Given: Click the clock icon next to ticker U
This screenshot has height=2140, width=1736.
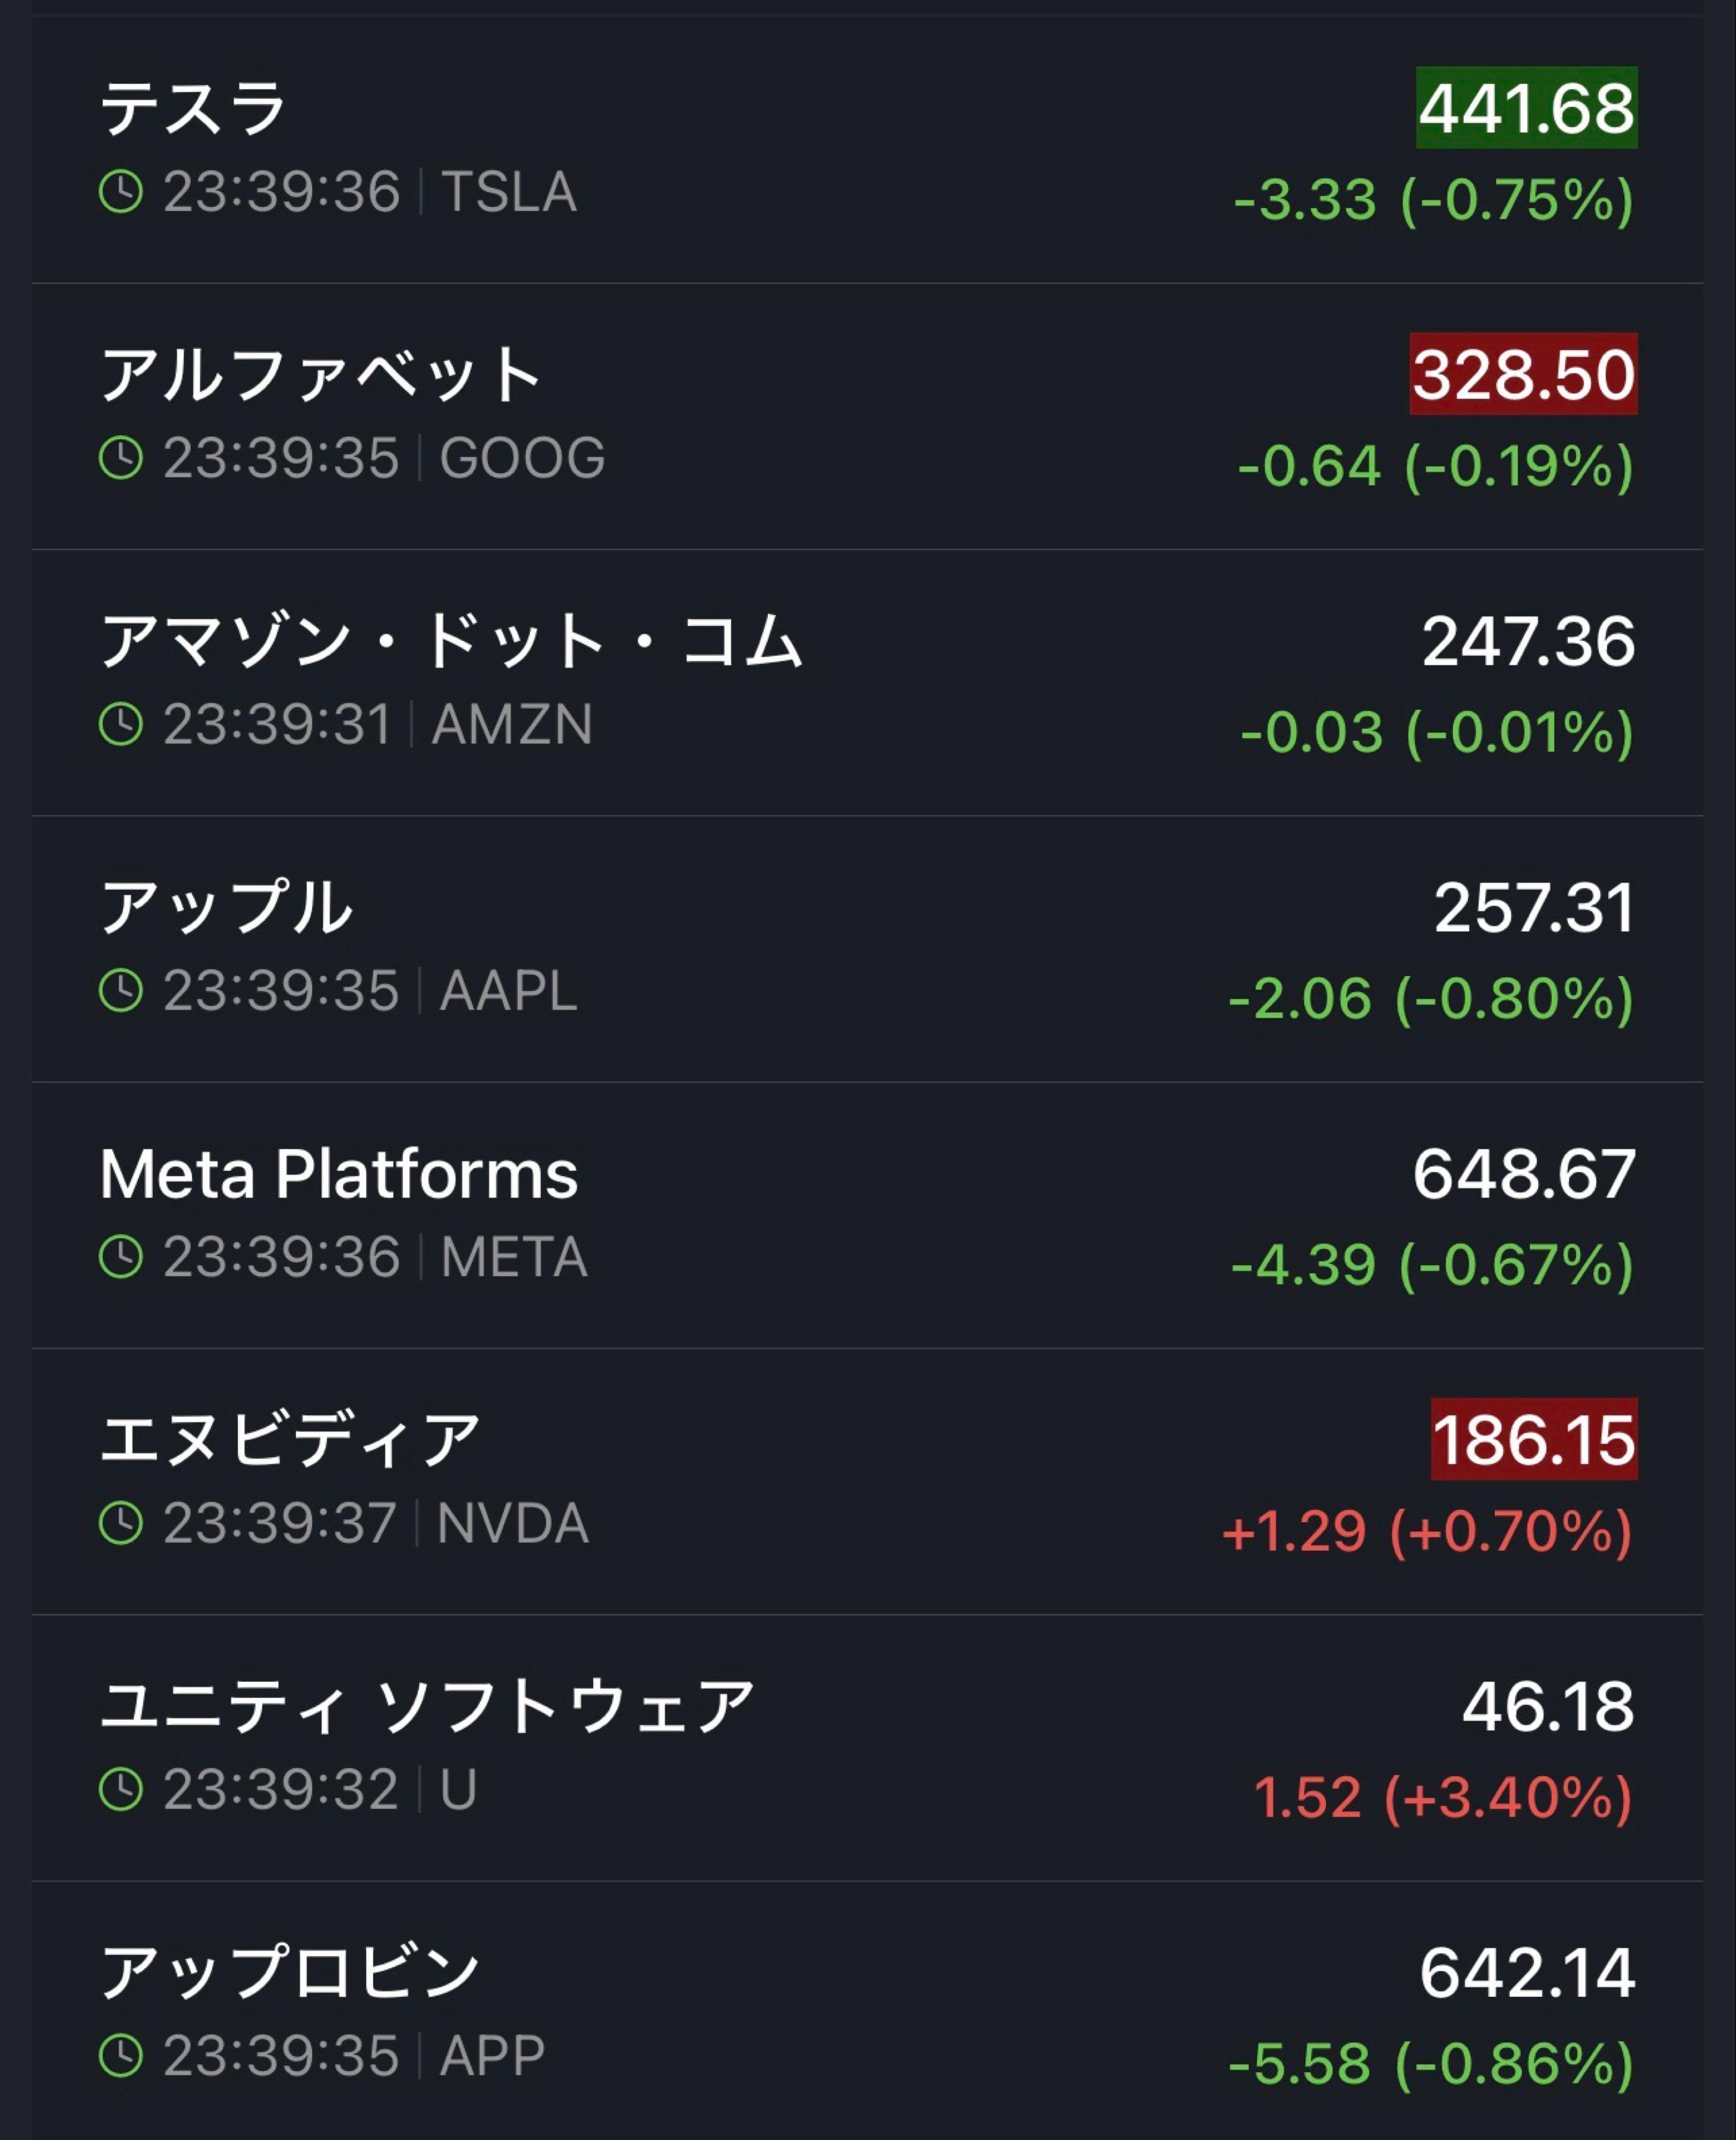Looking at the screenshot, I should (121, 1789).
